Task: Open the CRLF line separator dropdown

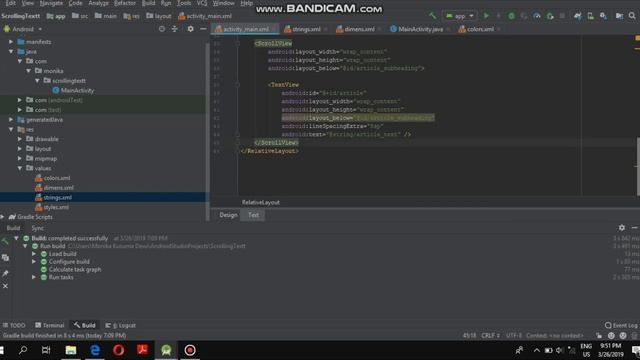Action: [x=491, y=336]
